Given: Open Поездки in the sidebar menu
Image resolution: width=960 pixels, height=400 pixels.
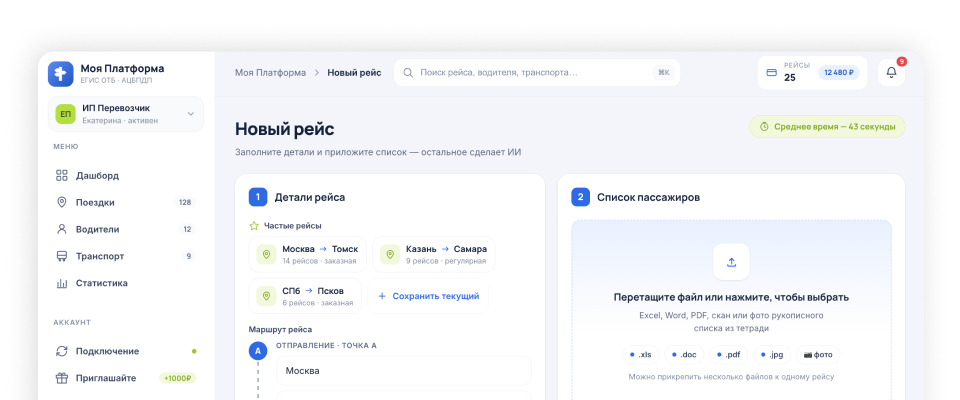Looking at the screenshot, I should [126, 202].
